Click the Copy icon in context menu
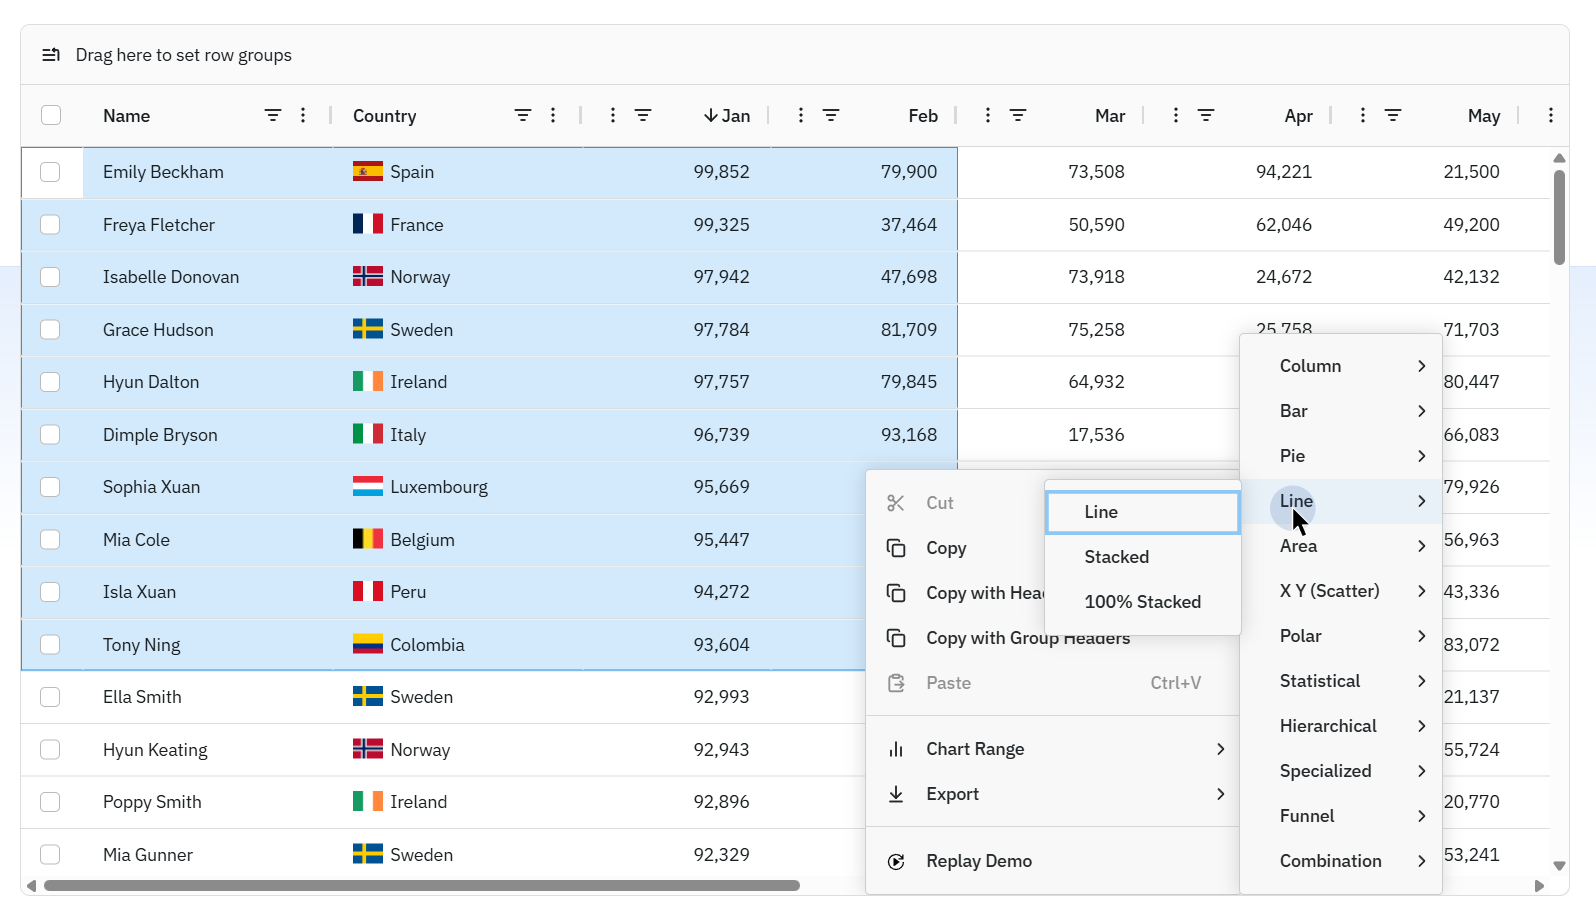 tap(896, 548)
